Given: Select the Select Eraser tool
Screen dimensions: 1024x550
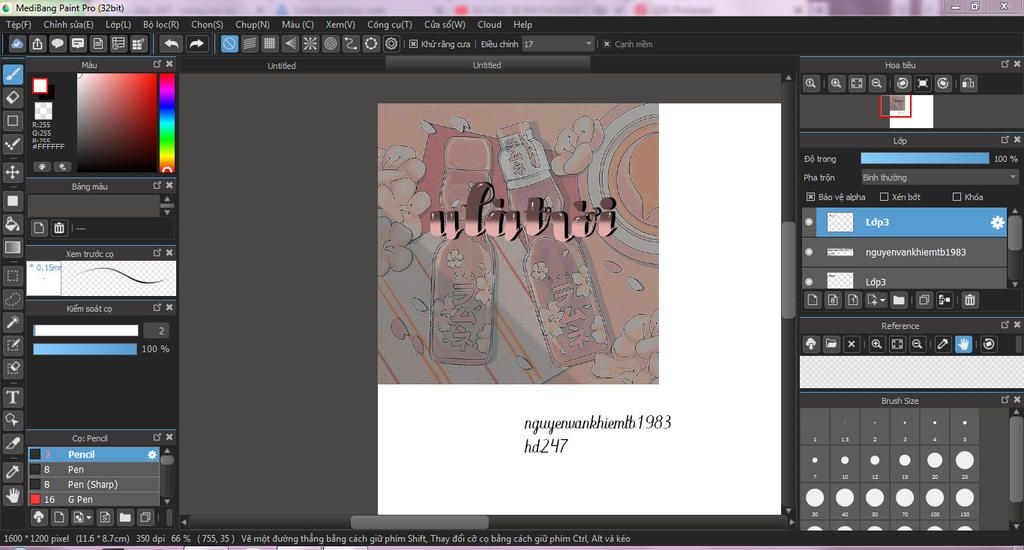Looking at the screenshot, I should click(13, 368).
